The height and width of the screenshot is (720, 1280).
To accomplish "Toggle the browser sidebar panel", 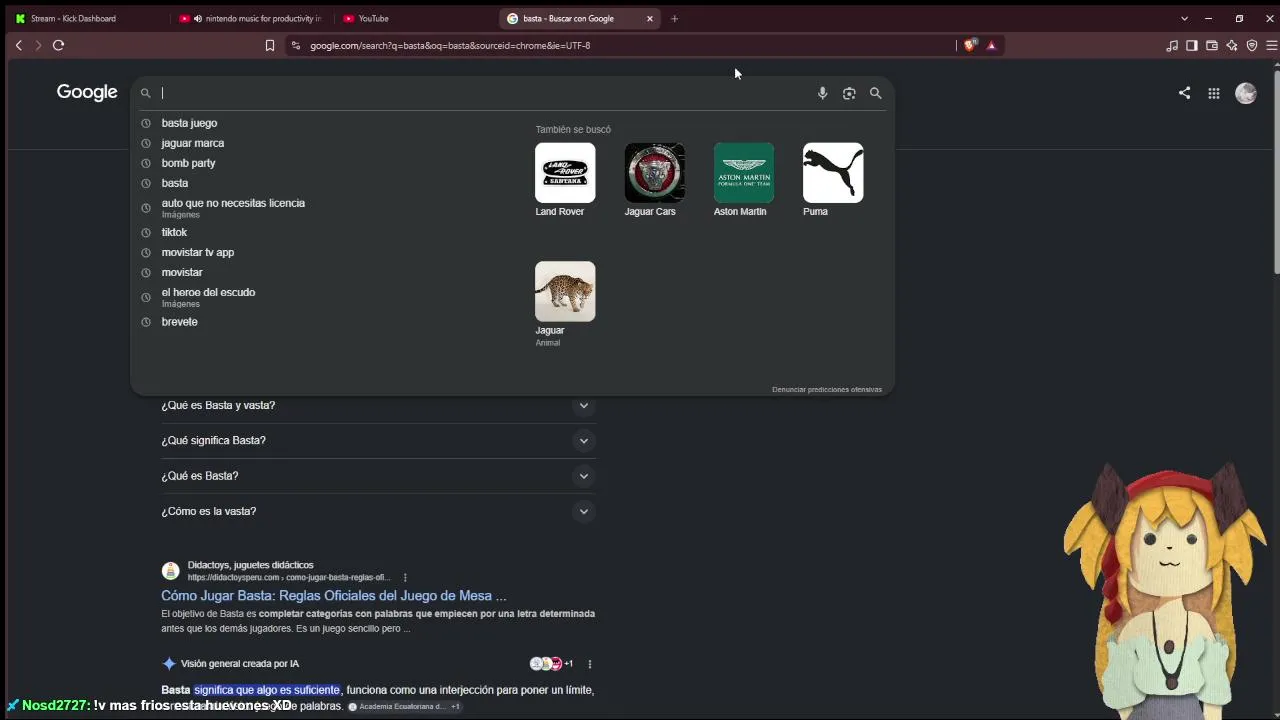I will [1192, 45].
